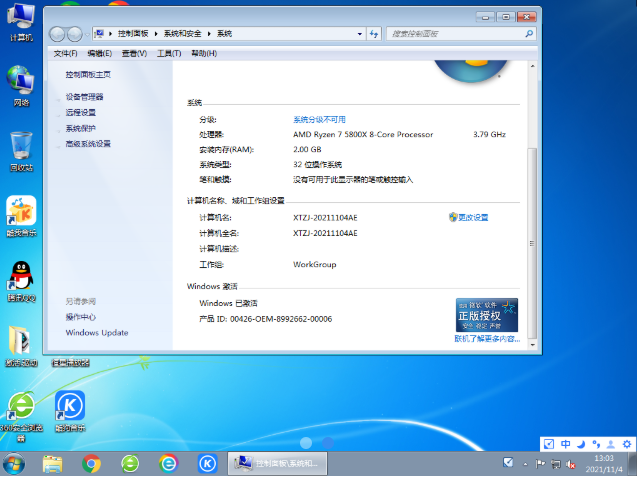Screen dimensions: 639x478
Task: Launch Chrome from the taskbar
Action: pos(91,463)
